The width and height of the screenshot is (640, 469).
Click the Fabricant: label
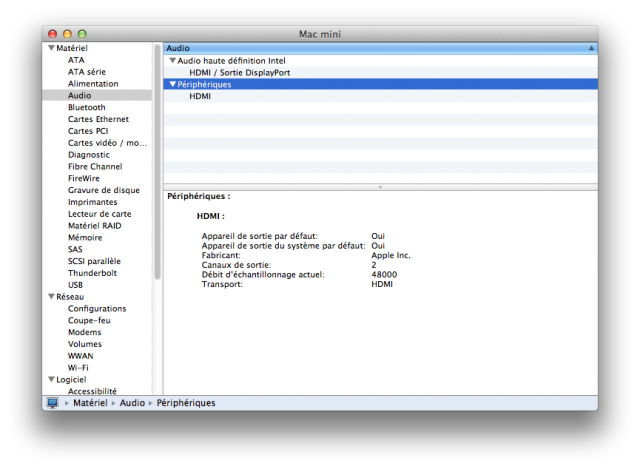pos(221,255)
